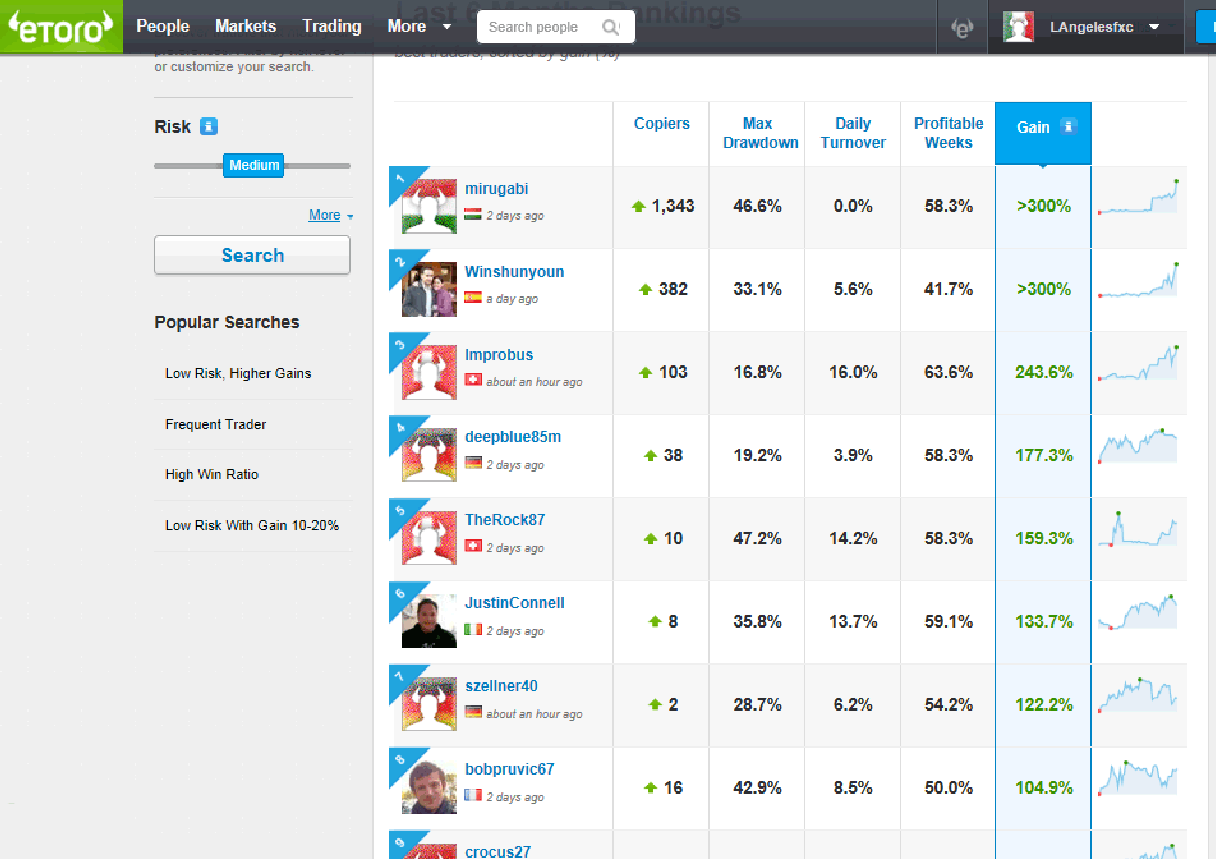Click the search magnifier icon

tap(609, 27)
